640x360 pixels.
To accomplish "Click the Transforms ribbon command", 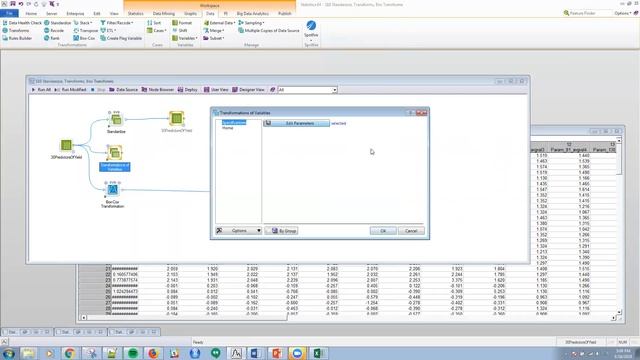I will 16,31.
